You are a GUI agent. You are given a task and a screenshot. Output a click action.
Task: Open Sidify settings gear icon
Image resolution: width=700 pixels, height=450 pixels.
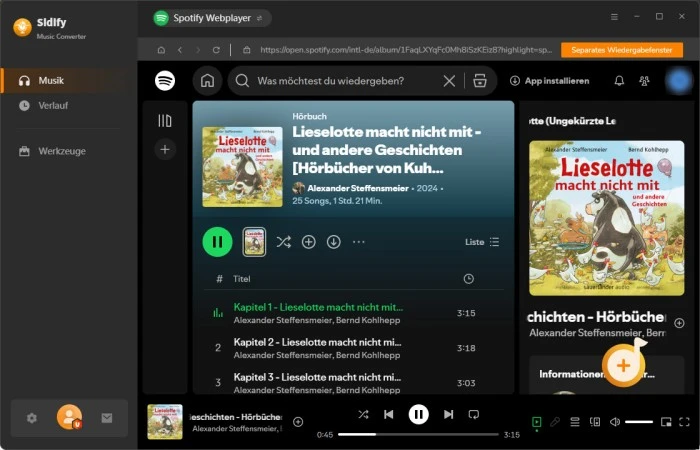[31, 418]
